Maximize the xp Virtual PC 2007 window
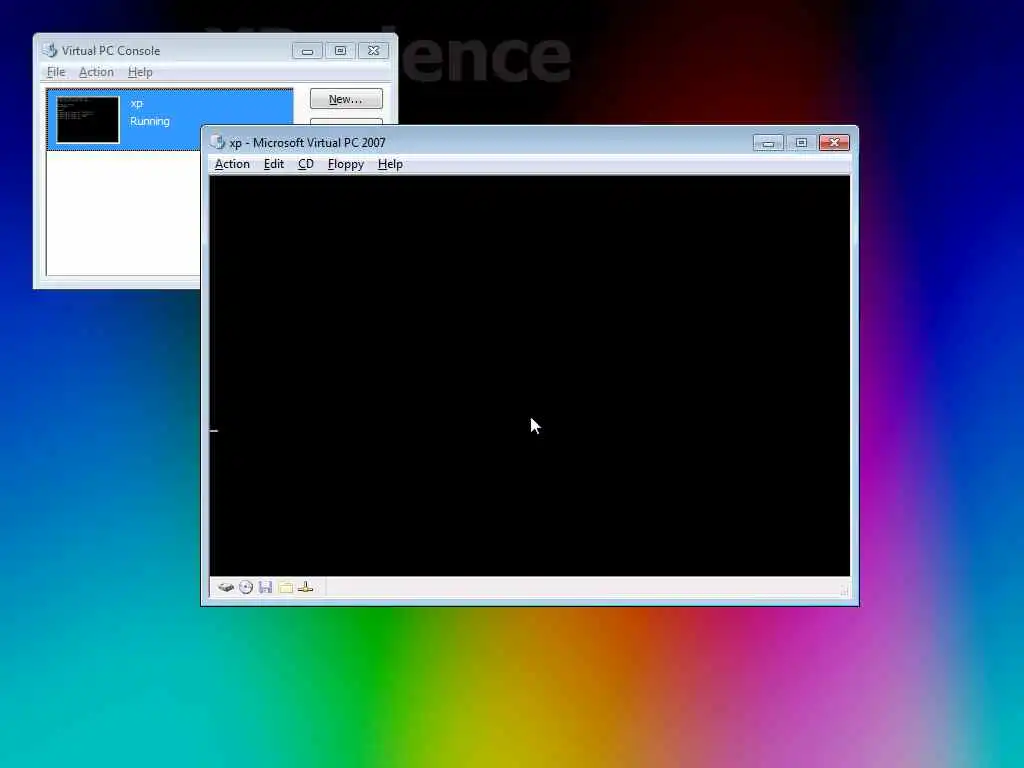Screen dimensions: 1024x768 coord(801,142)
